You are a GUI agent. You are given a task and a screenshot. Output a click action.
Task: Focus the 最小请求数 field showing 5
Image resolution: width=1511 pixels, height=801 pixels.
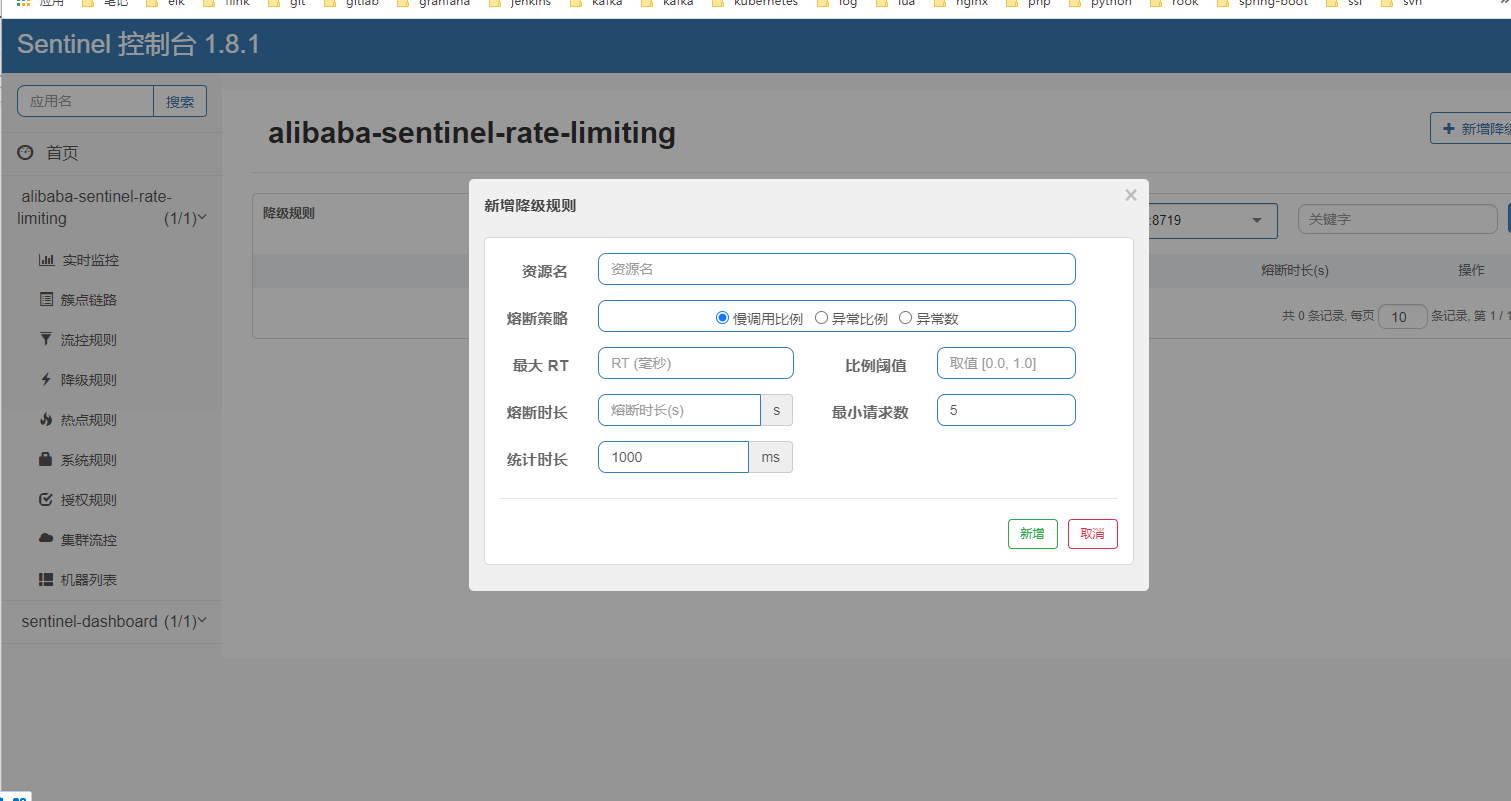(x=1006, y=410)
